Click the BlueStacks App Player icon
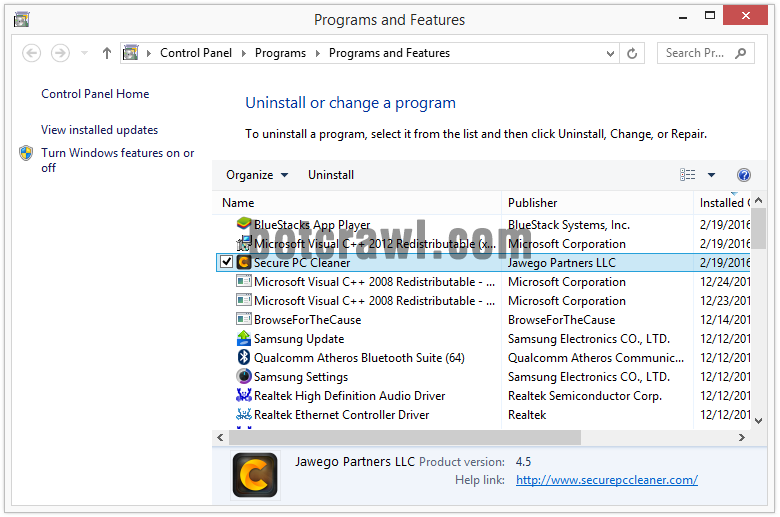This screenshot has width=780, height=517. [x=244, y=224]
